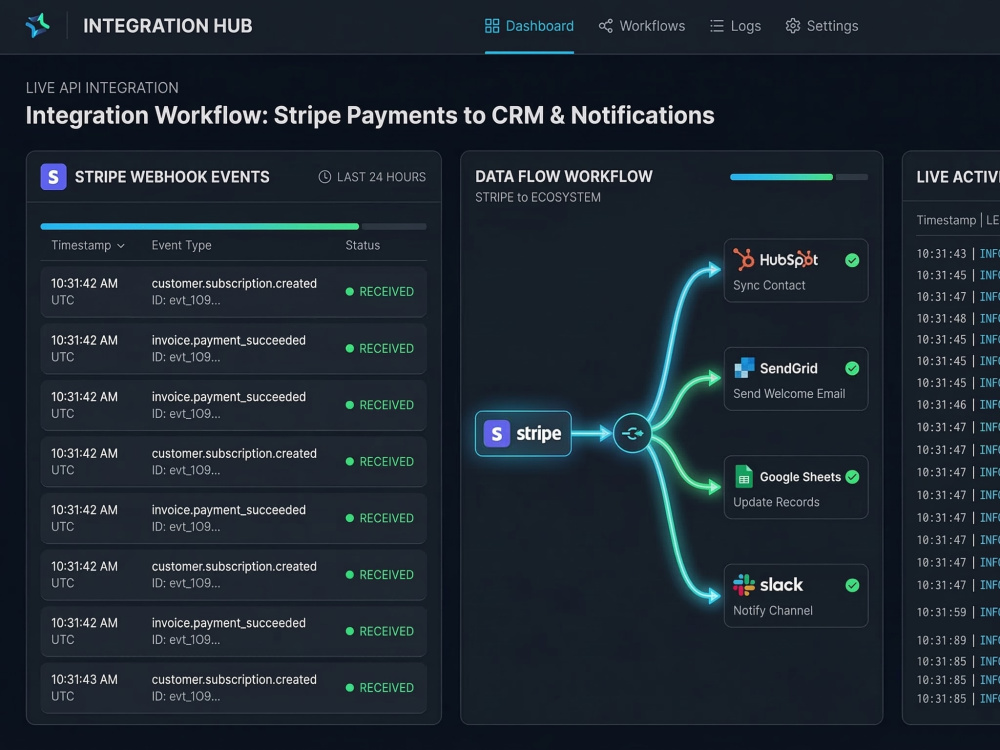
Task: Click the Settings gear icon
Action: pyautogui.click(x=793, y=26)
